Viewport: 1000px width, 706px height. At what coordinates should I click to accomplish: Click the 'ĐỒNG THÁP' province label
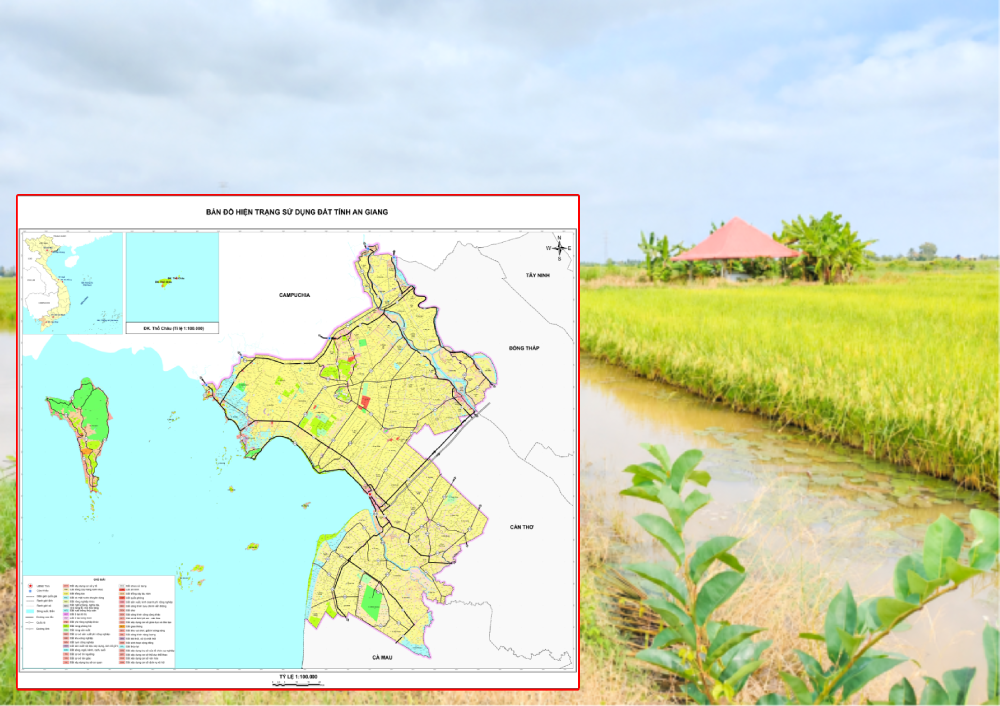(x=524, y=348)
